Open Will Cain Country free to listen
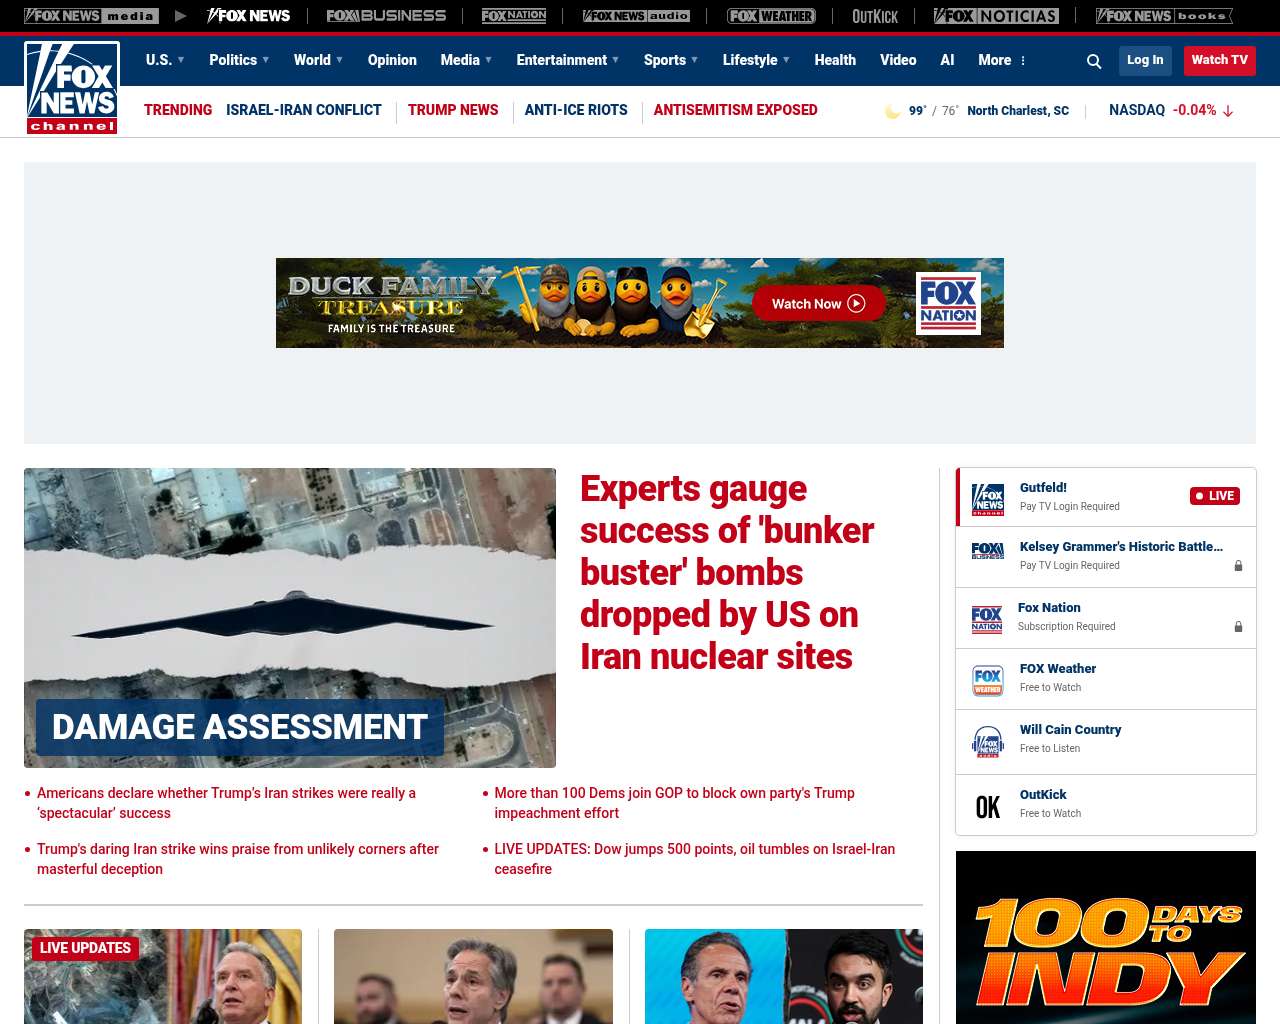The image size is (1280, 1024). (x=1106, y=741)
